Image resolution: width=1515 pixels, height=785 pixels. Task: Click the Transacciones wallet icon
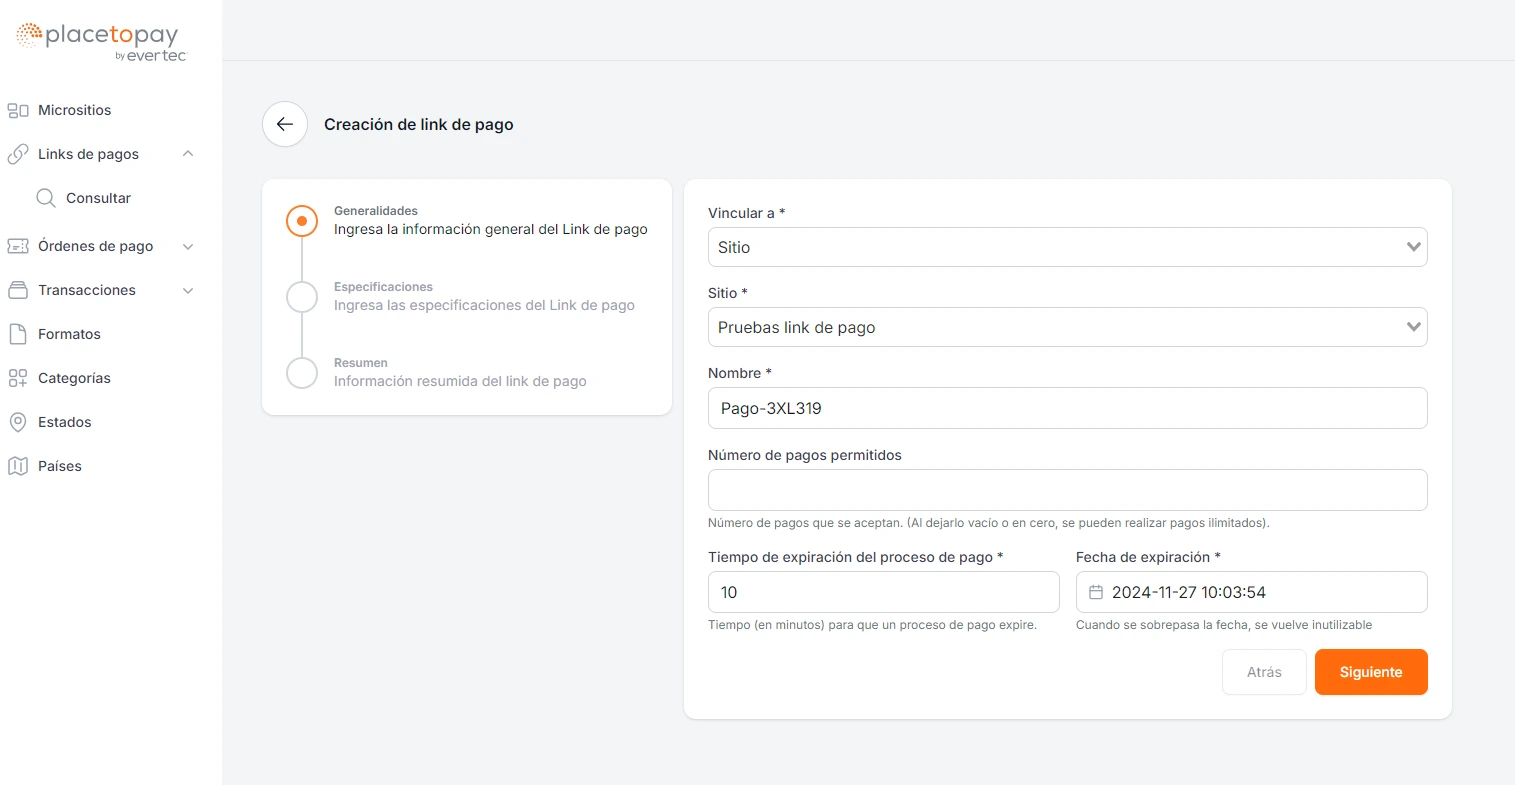pos(18,290)
